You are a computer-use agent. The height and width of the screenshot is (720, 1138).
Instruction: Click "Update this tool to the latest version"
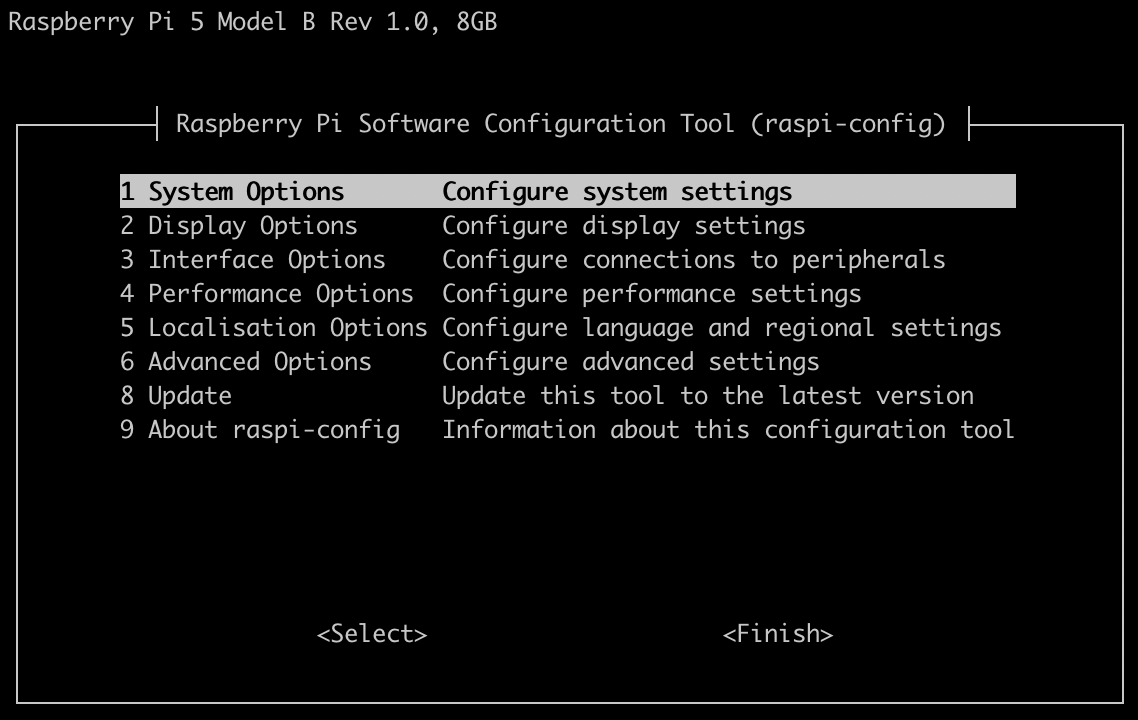coord(708,396)
